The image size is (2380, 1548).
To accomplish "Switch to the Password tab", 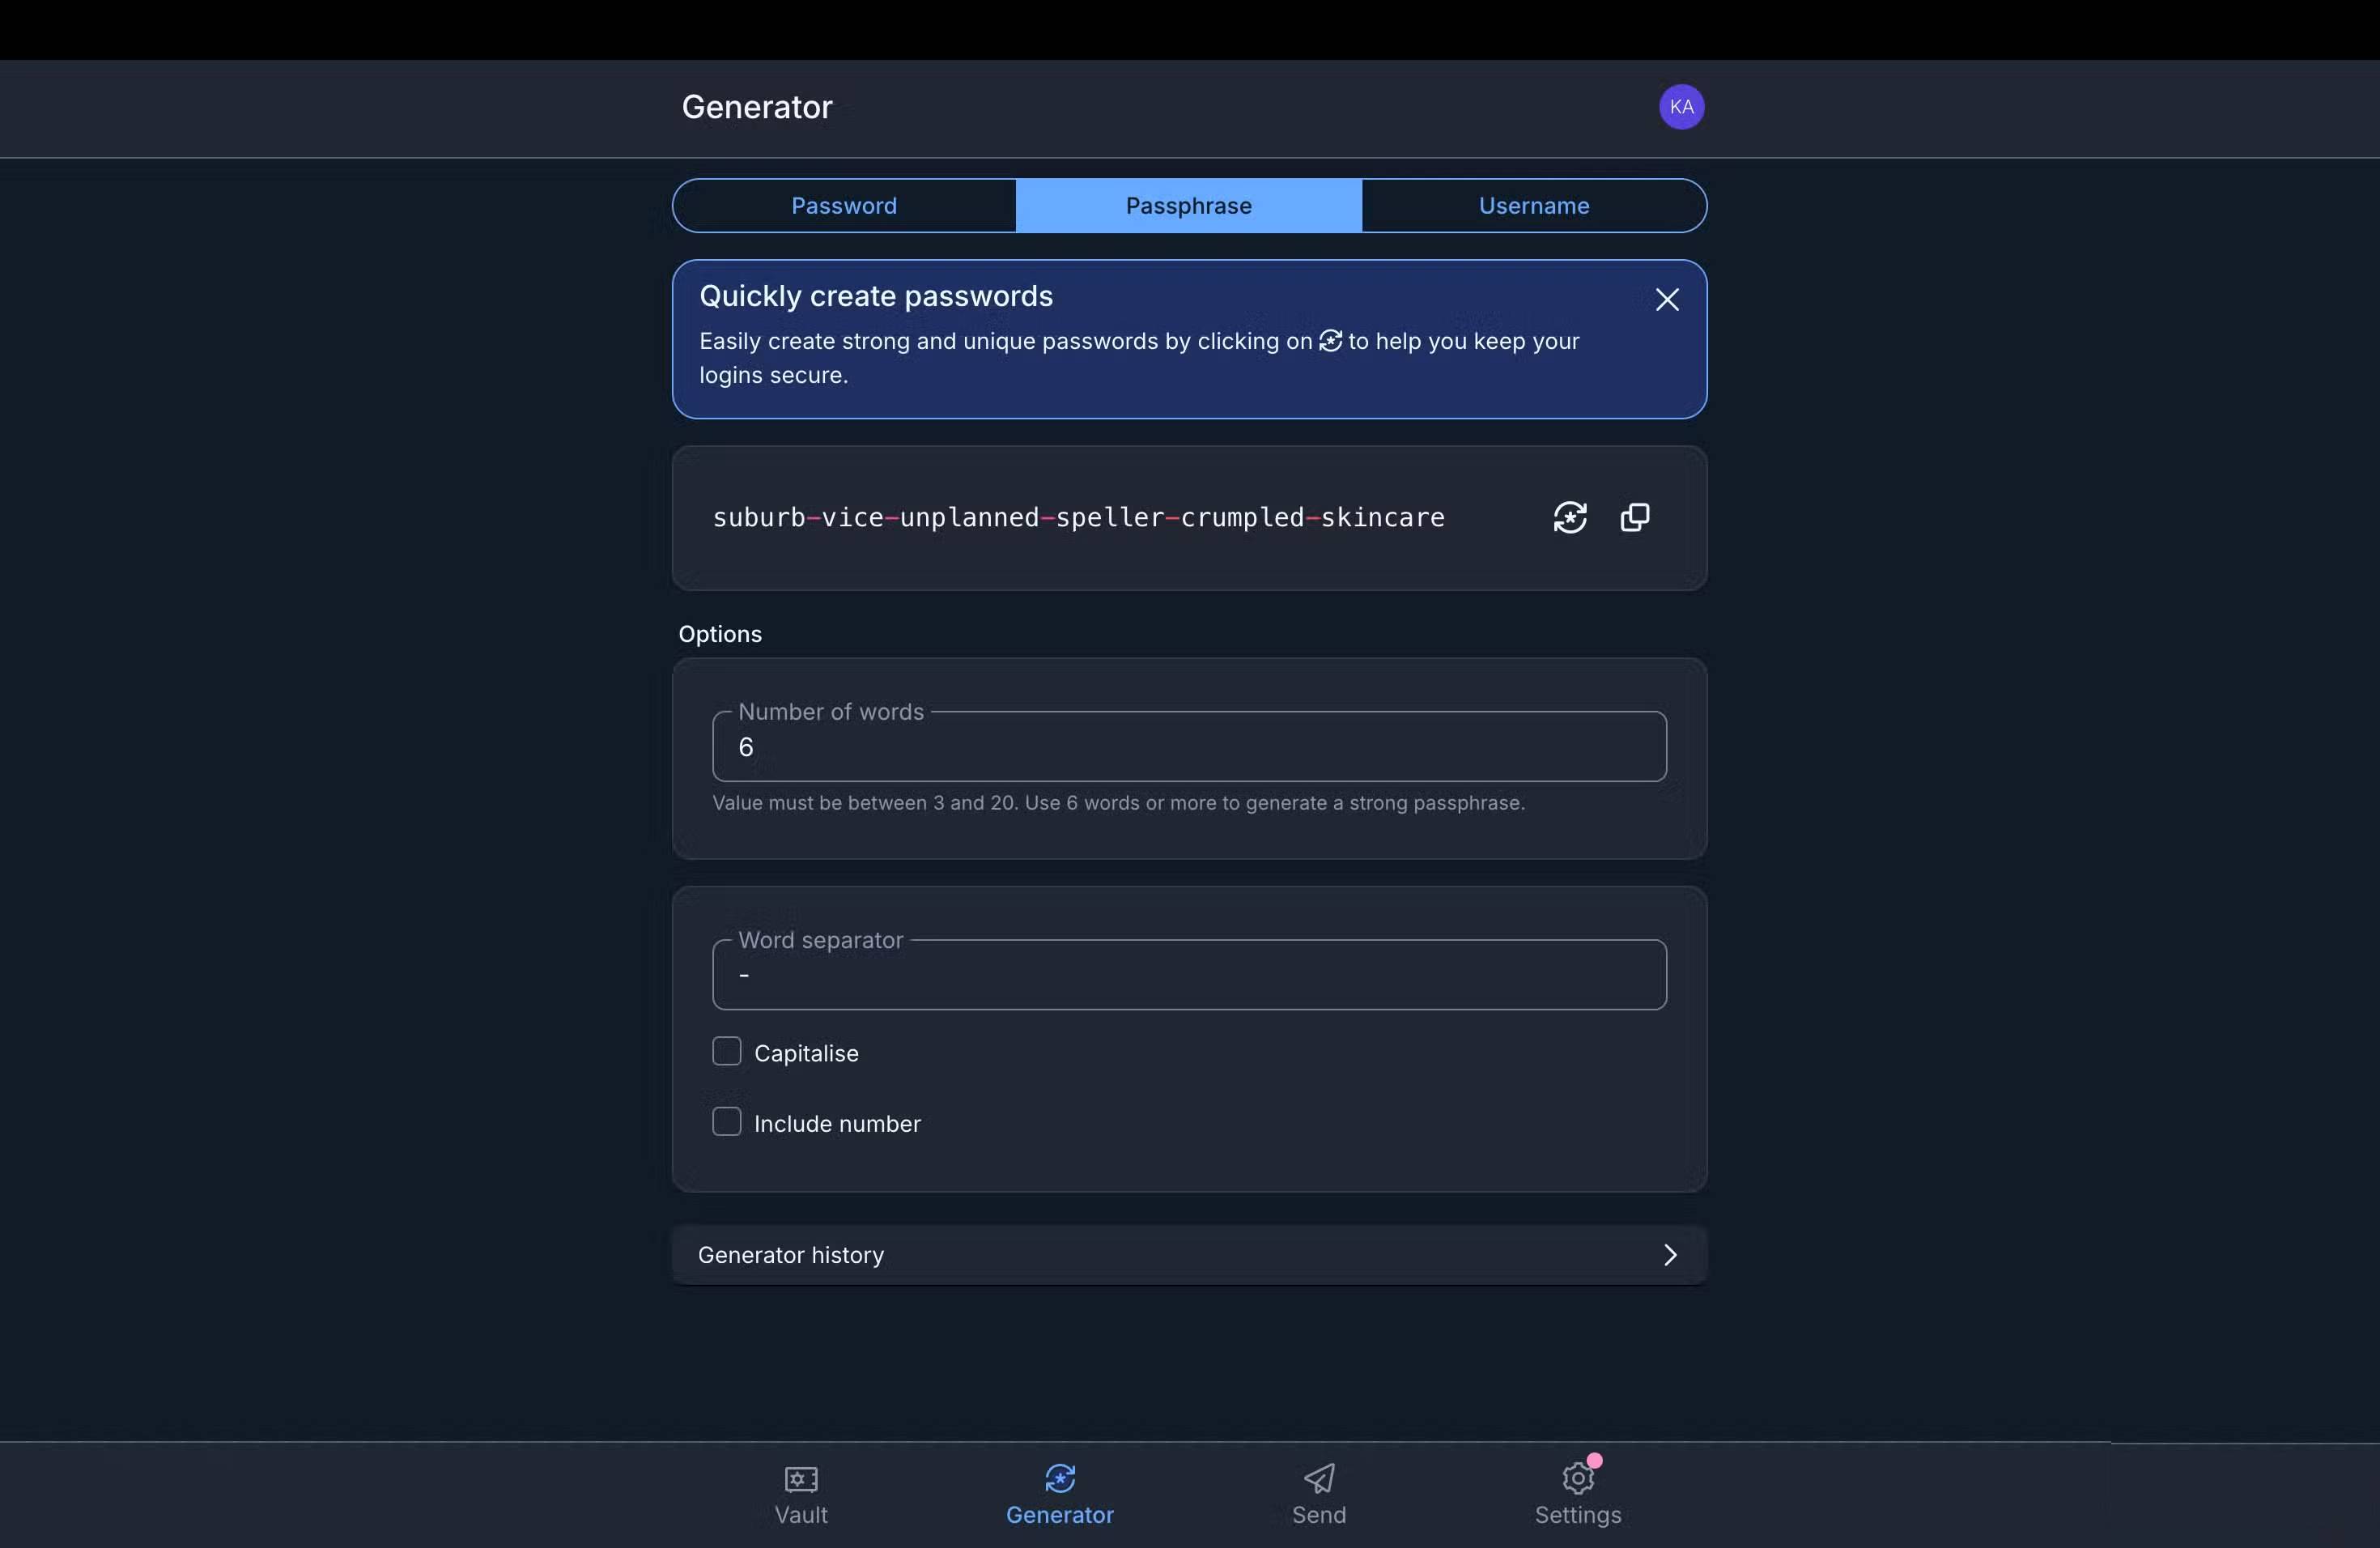I will (844, 206).
